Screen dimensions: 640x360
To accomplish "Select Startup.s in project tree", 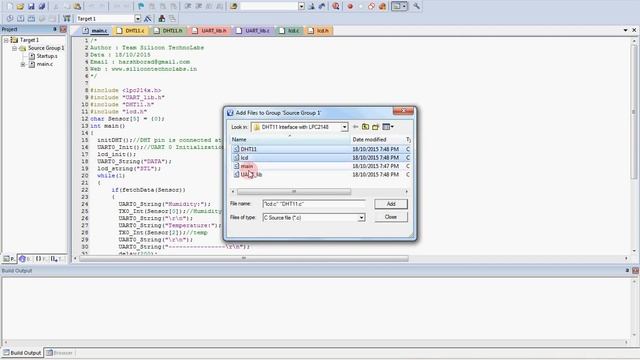I will pos(47,56).
